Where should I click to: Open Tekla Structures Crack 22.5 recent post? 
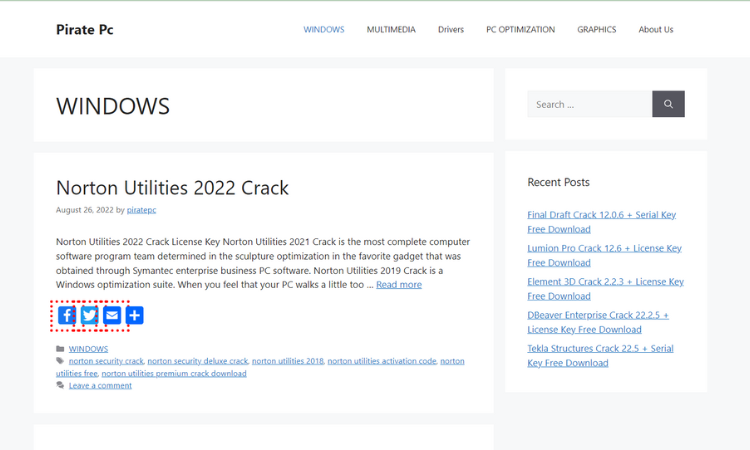600,356
